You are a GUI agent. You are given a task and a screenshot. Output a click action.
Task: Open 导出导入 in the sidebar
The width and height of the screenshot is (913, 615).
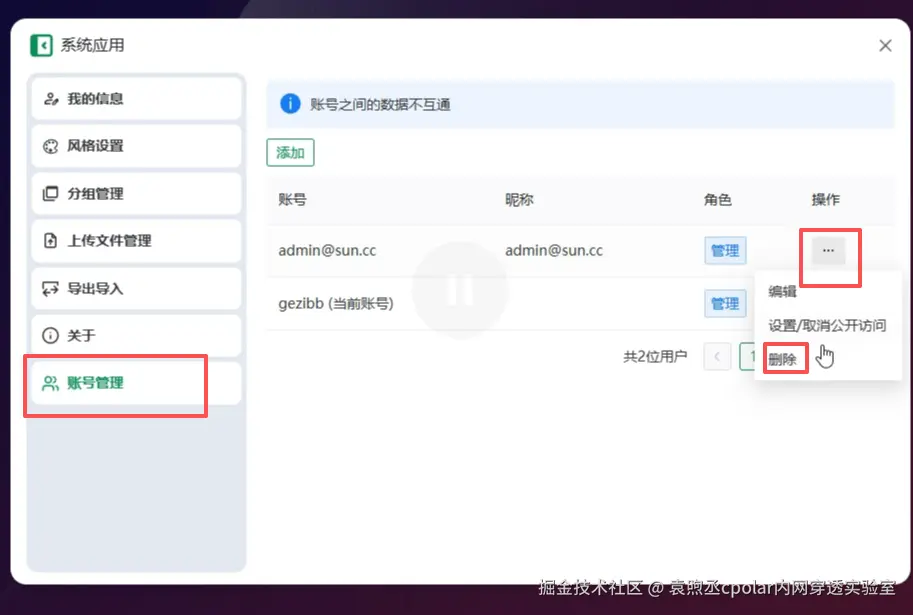pos(136,288)
